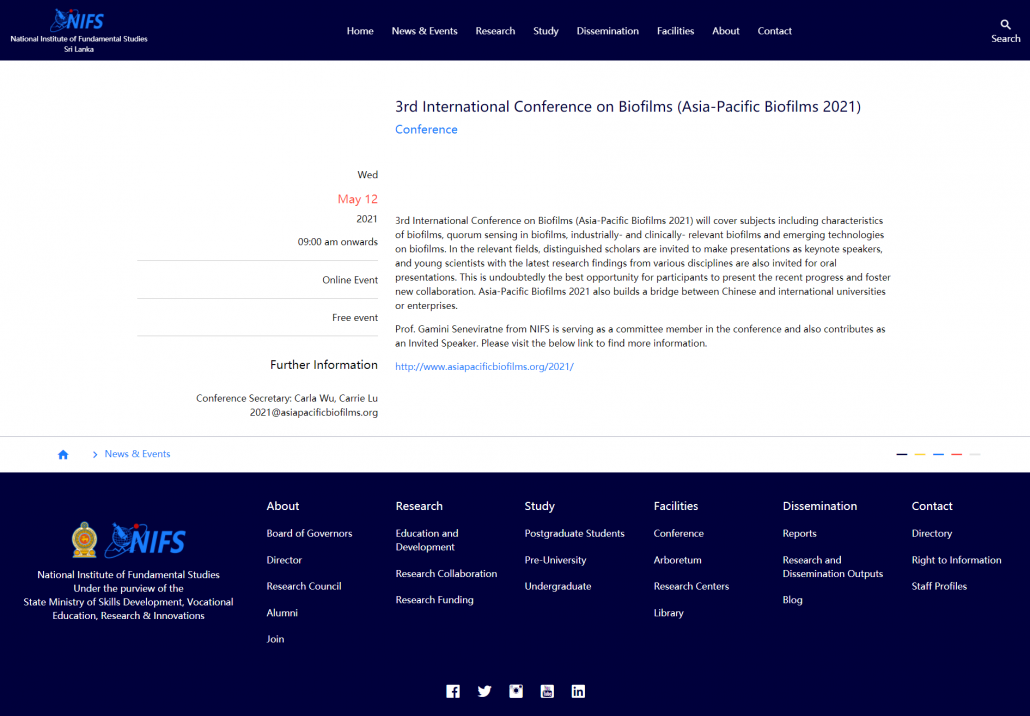Open footer Alumni link
The image size is (1030, 716).
282,613
